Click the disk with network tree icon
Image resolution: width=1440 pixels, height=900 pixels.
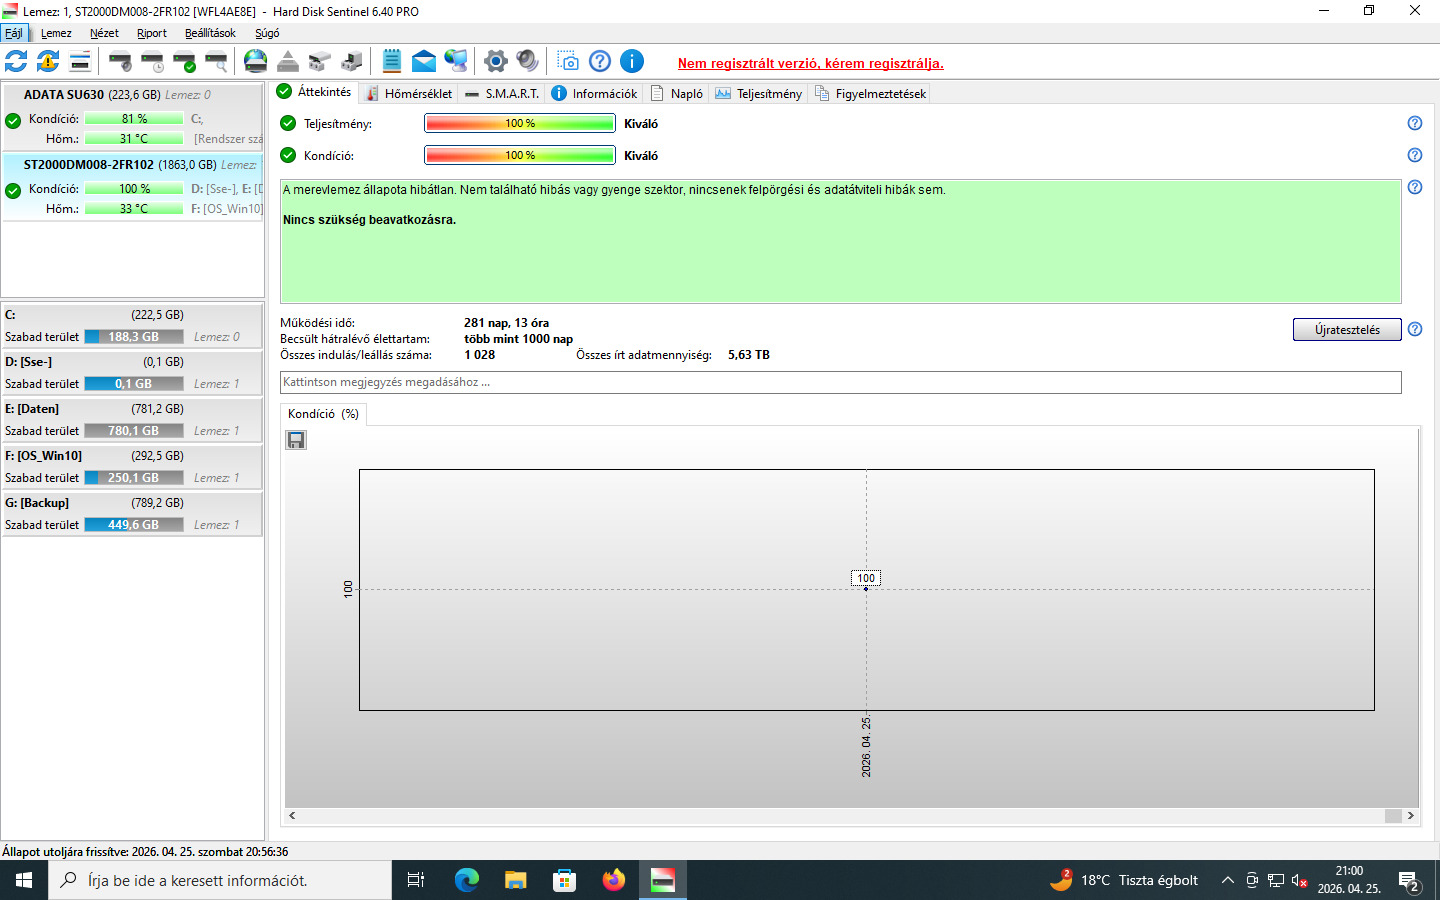(x=320, y=61)
